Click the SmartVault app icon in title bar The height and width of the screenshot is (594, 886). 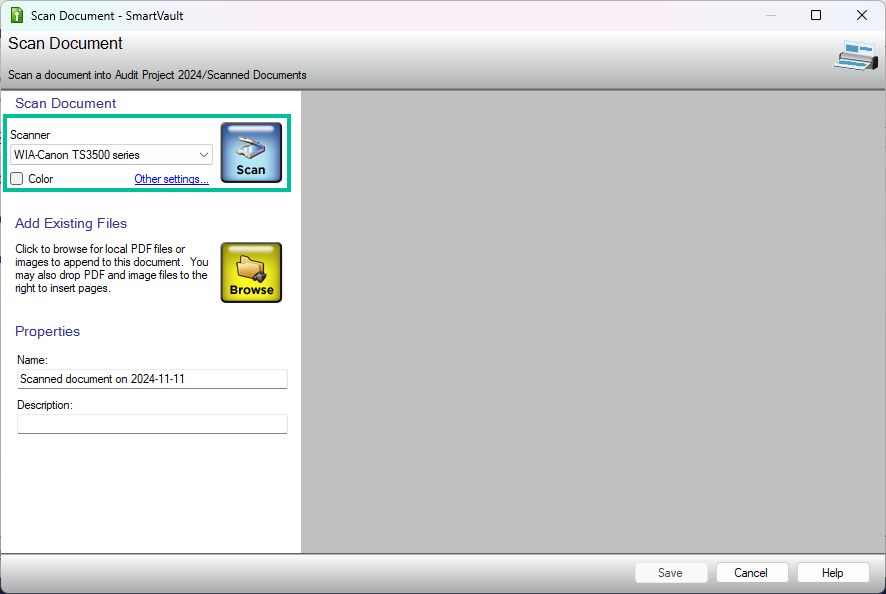(x=16, y=15)
